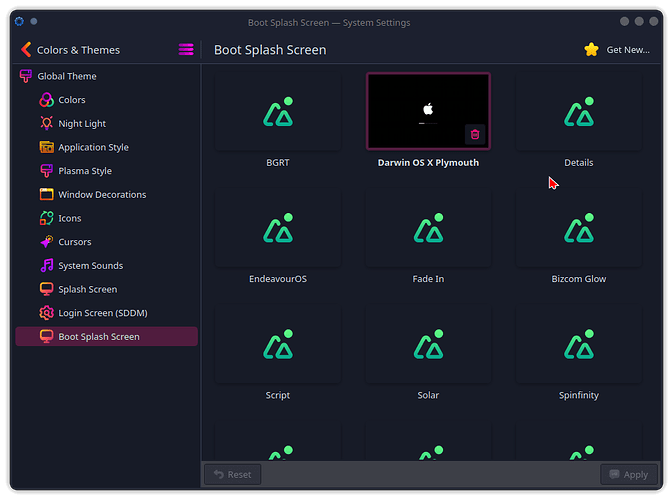Click the Colors circles icon
672x500 pixels.
pos(46,100)
